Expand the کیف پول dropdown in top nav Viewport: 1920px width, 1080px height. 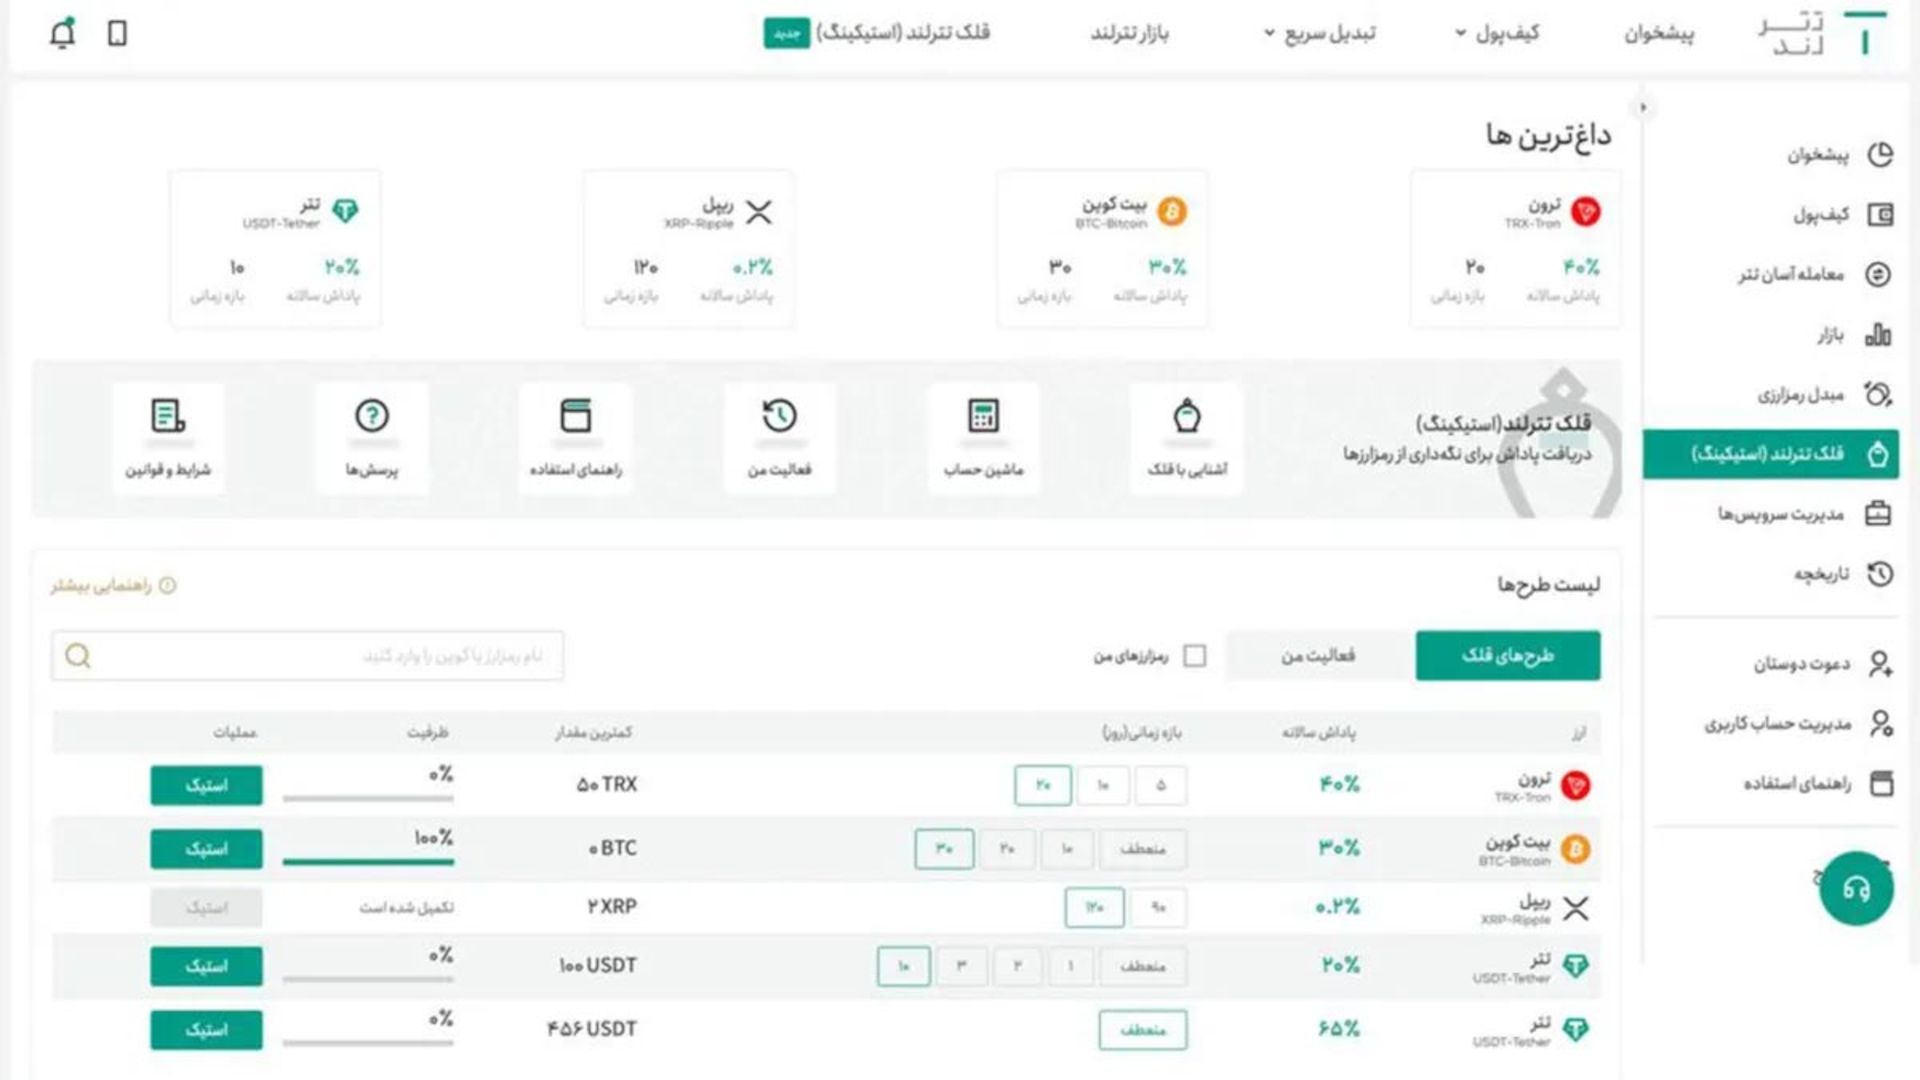[x=1496, y=34]
